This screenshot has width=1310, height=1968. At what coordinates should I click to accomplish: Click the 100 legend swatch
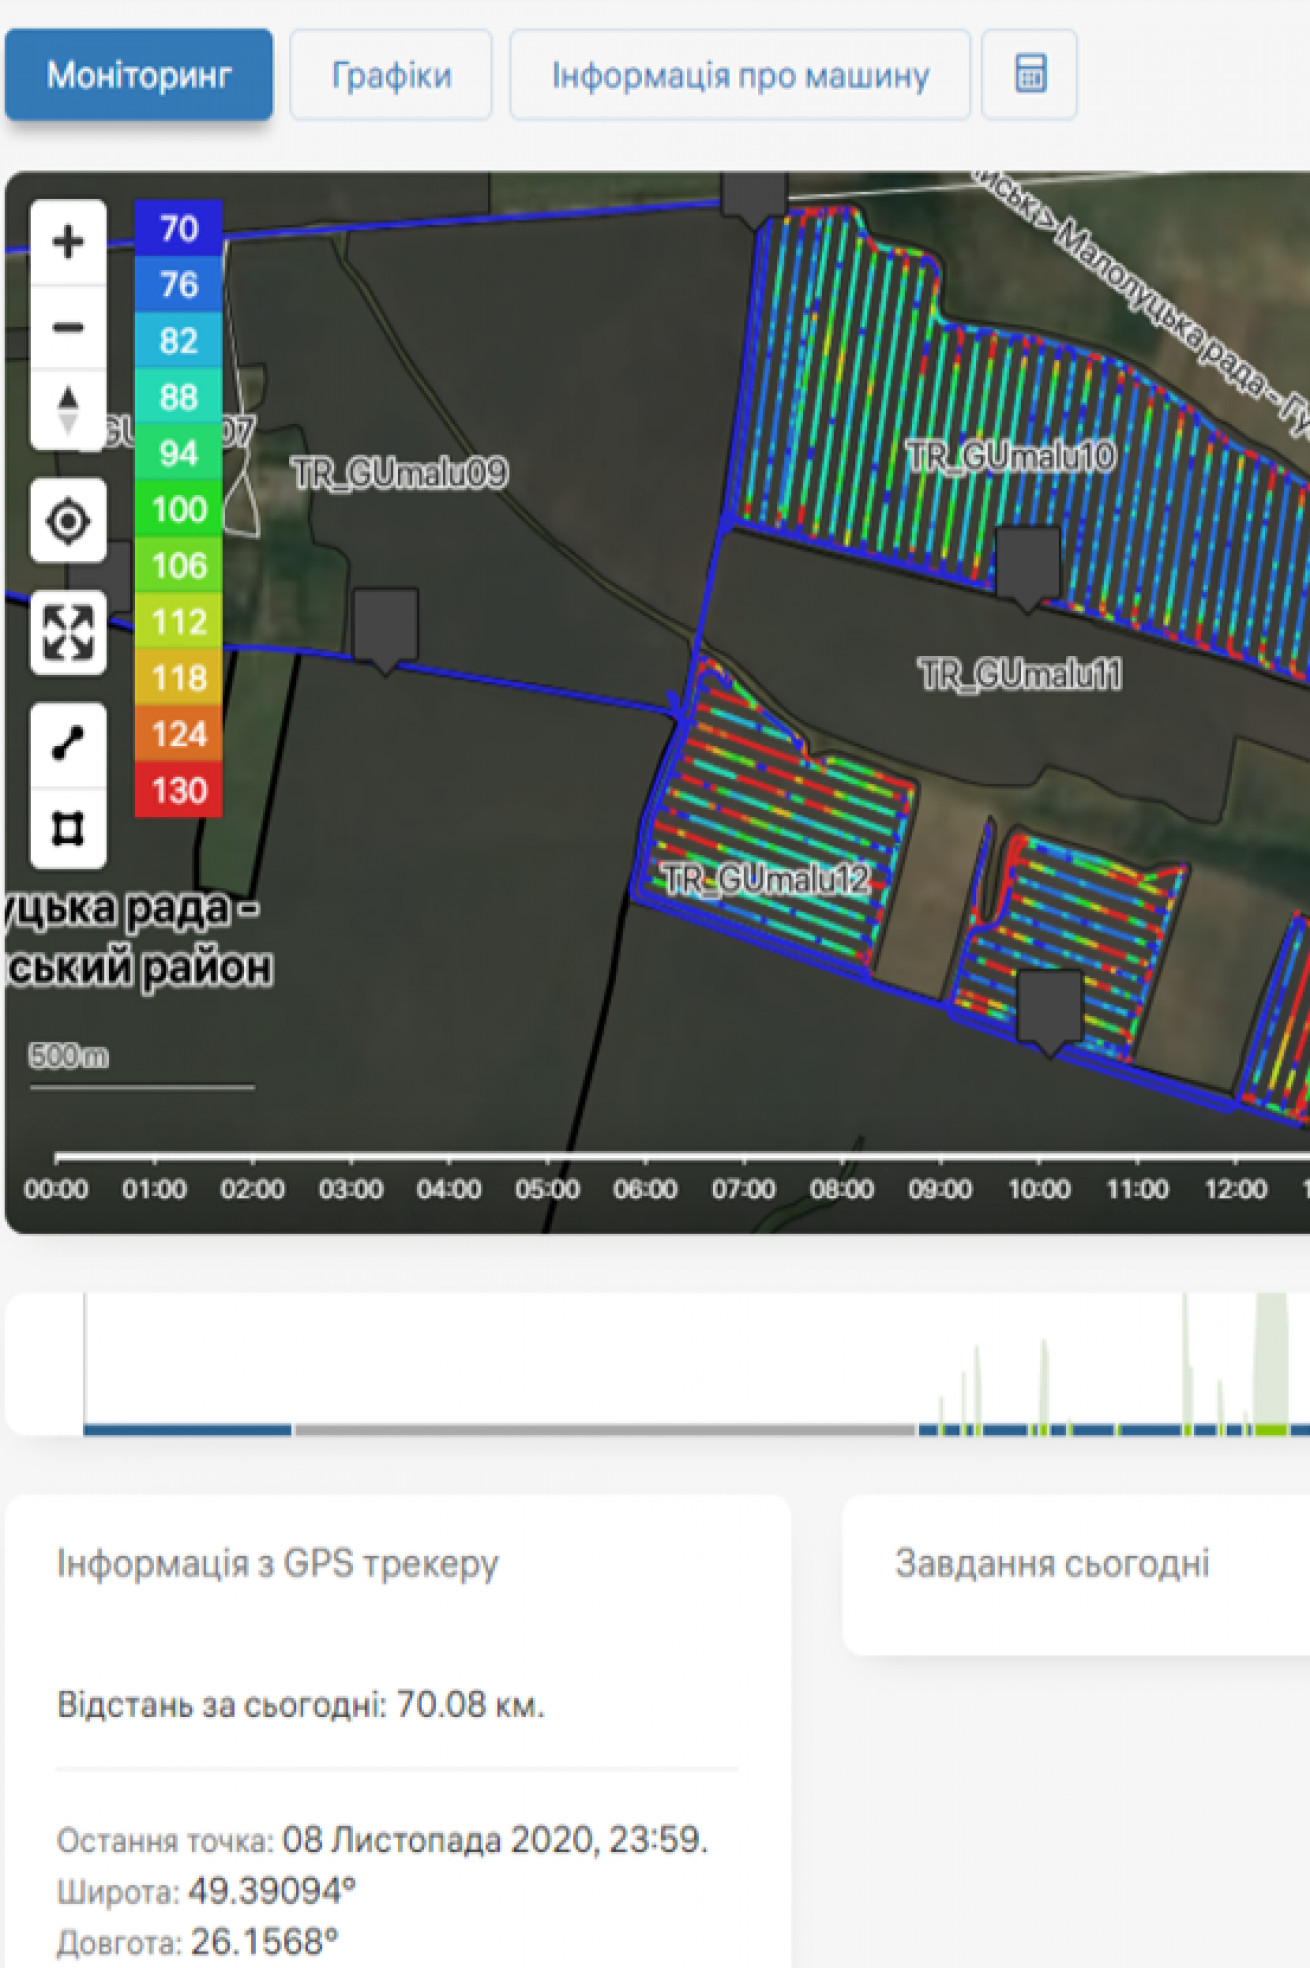(x=179, y=509)
